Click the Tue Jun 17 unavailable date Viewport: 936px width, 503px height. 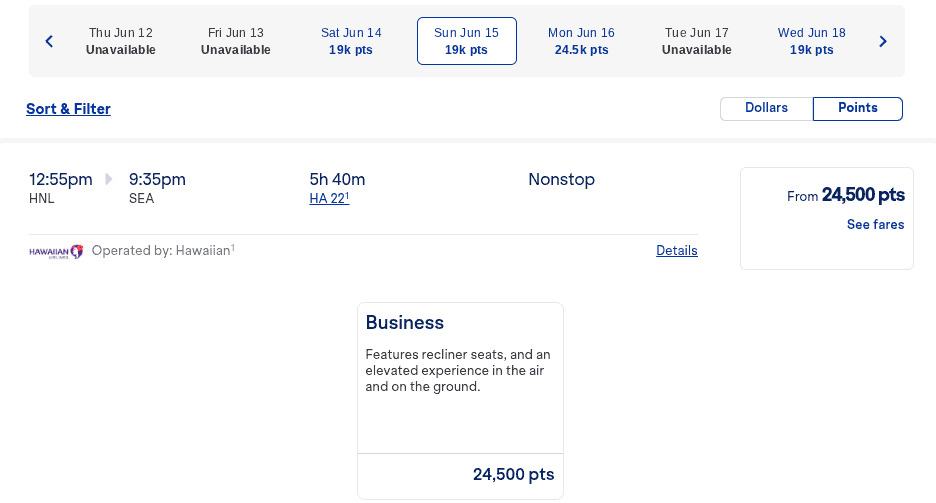coord(696,41)
